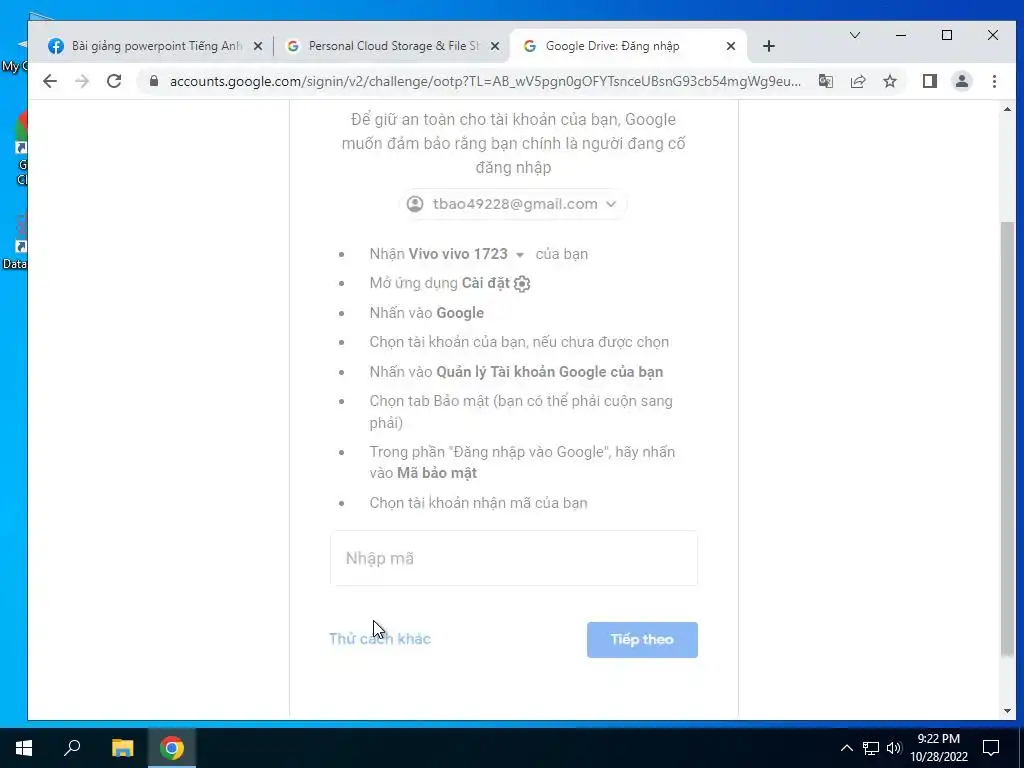Click the forward navigation arrow
1024x768 pixels.
[x=82, y=81]
